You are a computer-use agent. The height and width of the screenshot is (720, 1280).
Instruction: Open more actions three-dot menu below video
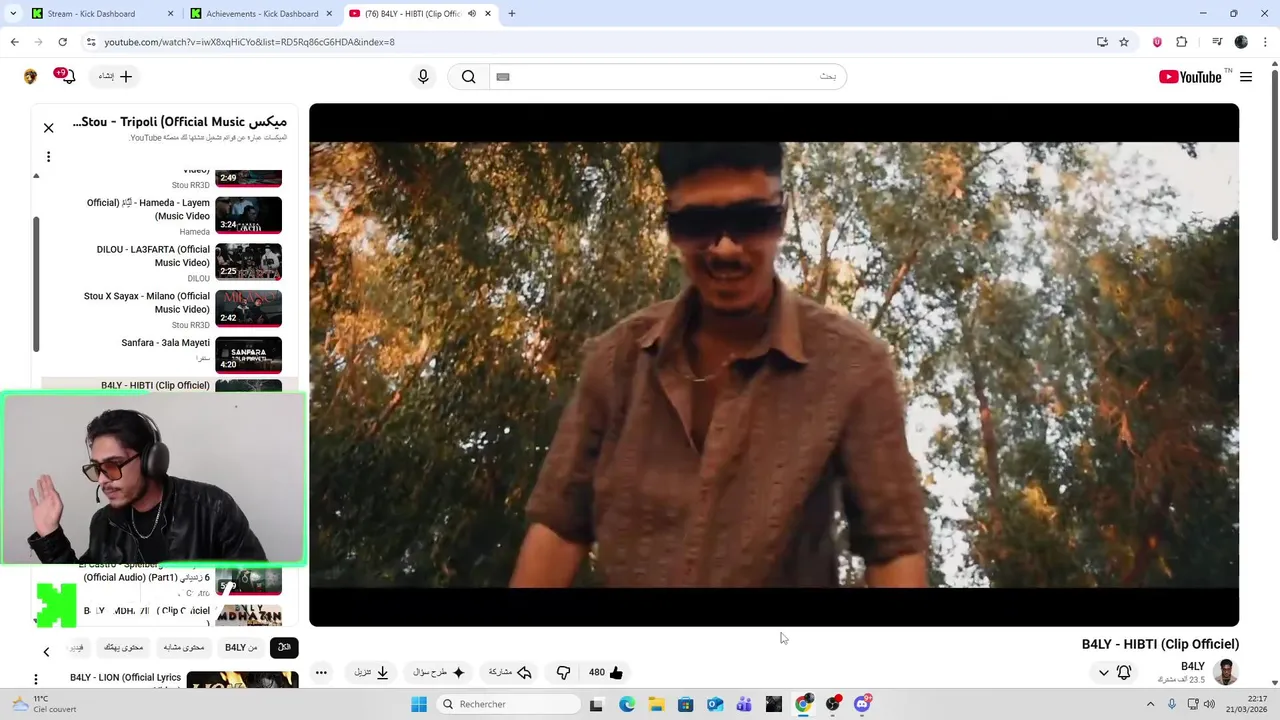[x=321, y=673]
